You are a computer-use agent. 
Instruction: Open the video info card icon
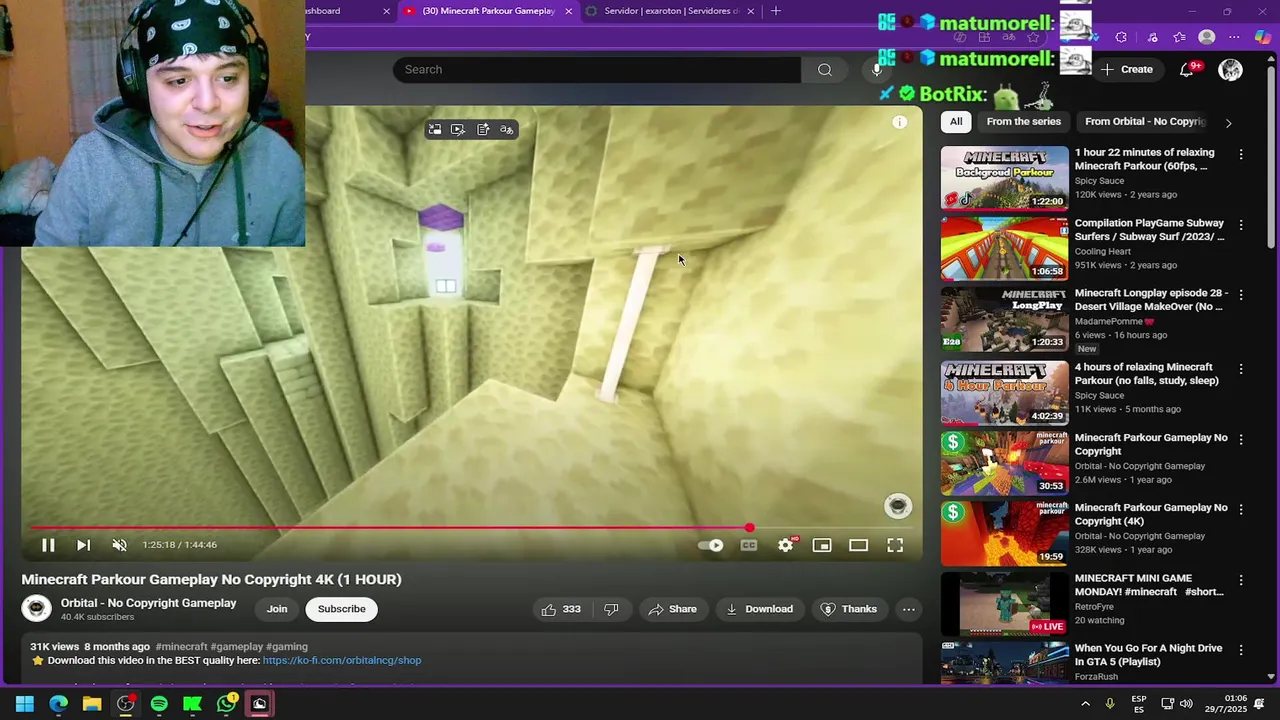(x=900, y=122)
